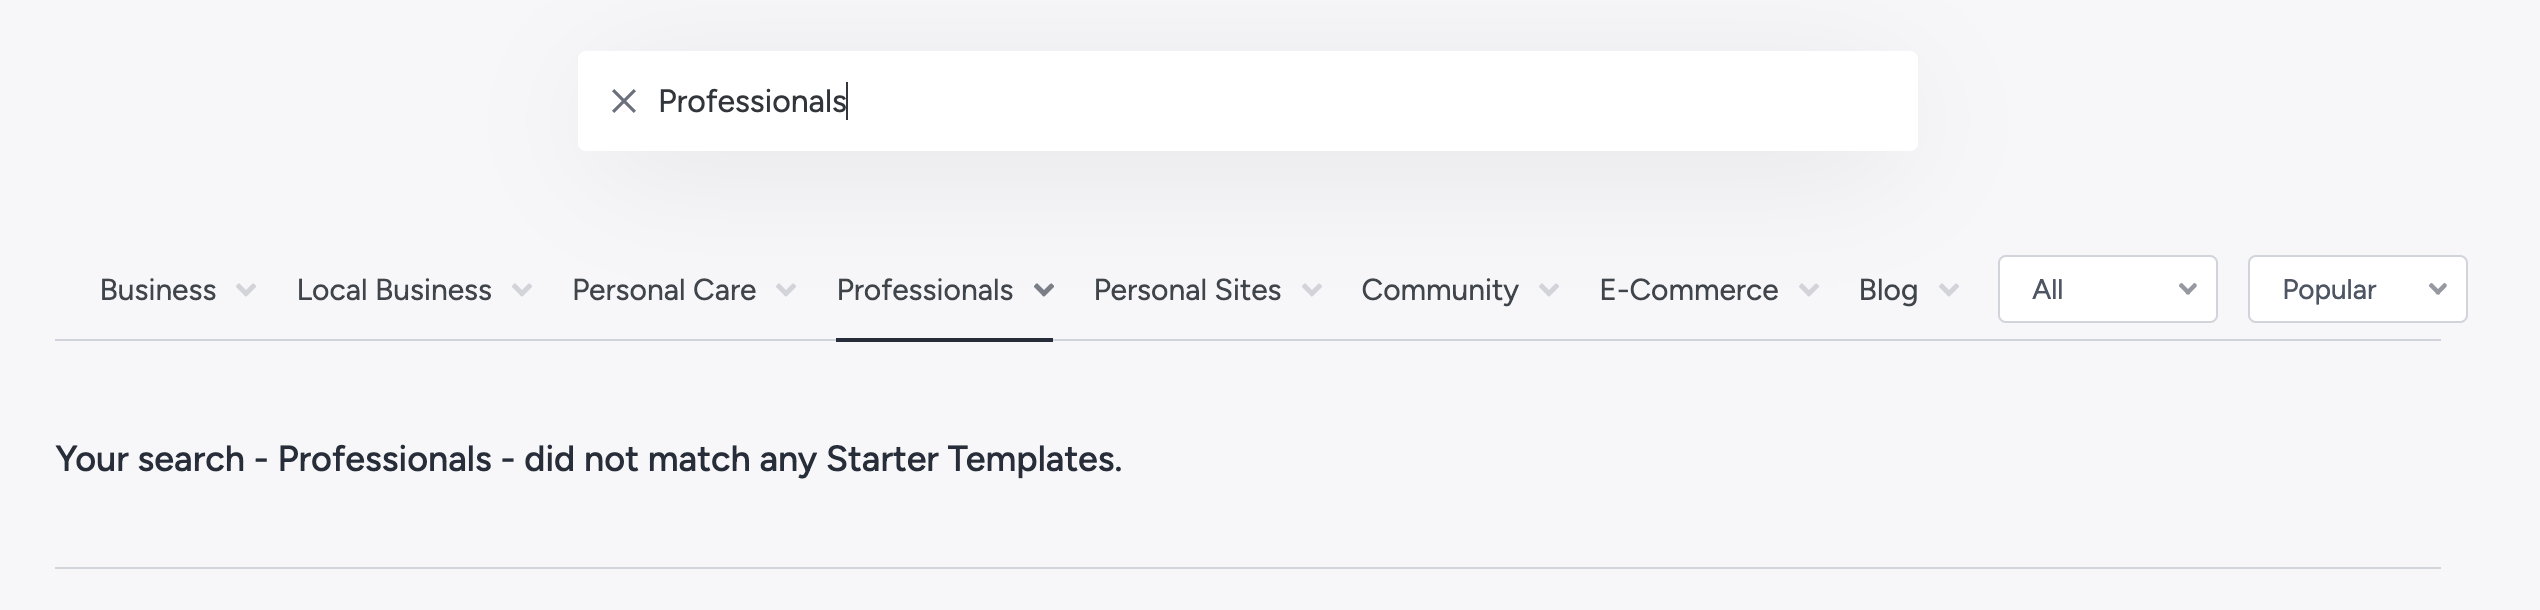The height and width of the screenshot is (610, 2540).
Task: Open the Blog category tab
Action: click(1888, 290)
